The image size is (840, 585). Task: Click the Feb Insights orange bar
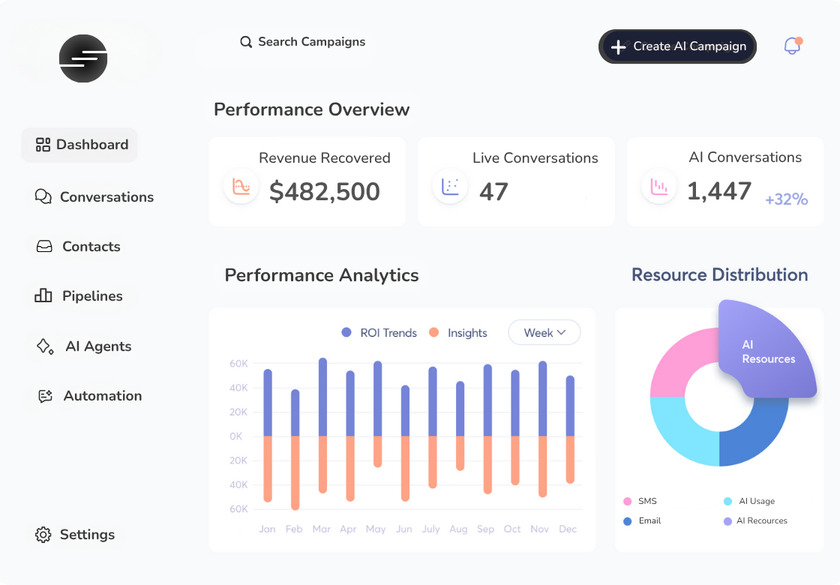pyautogui.click(x=295, y=473)
